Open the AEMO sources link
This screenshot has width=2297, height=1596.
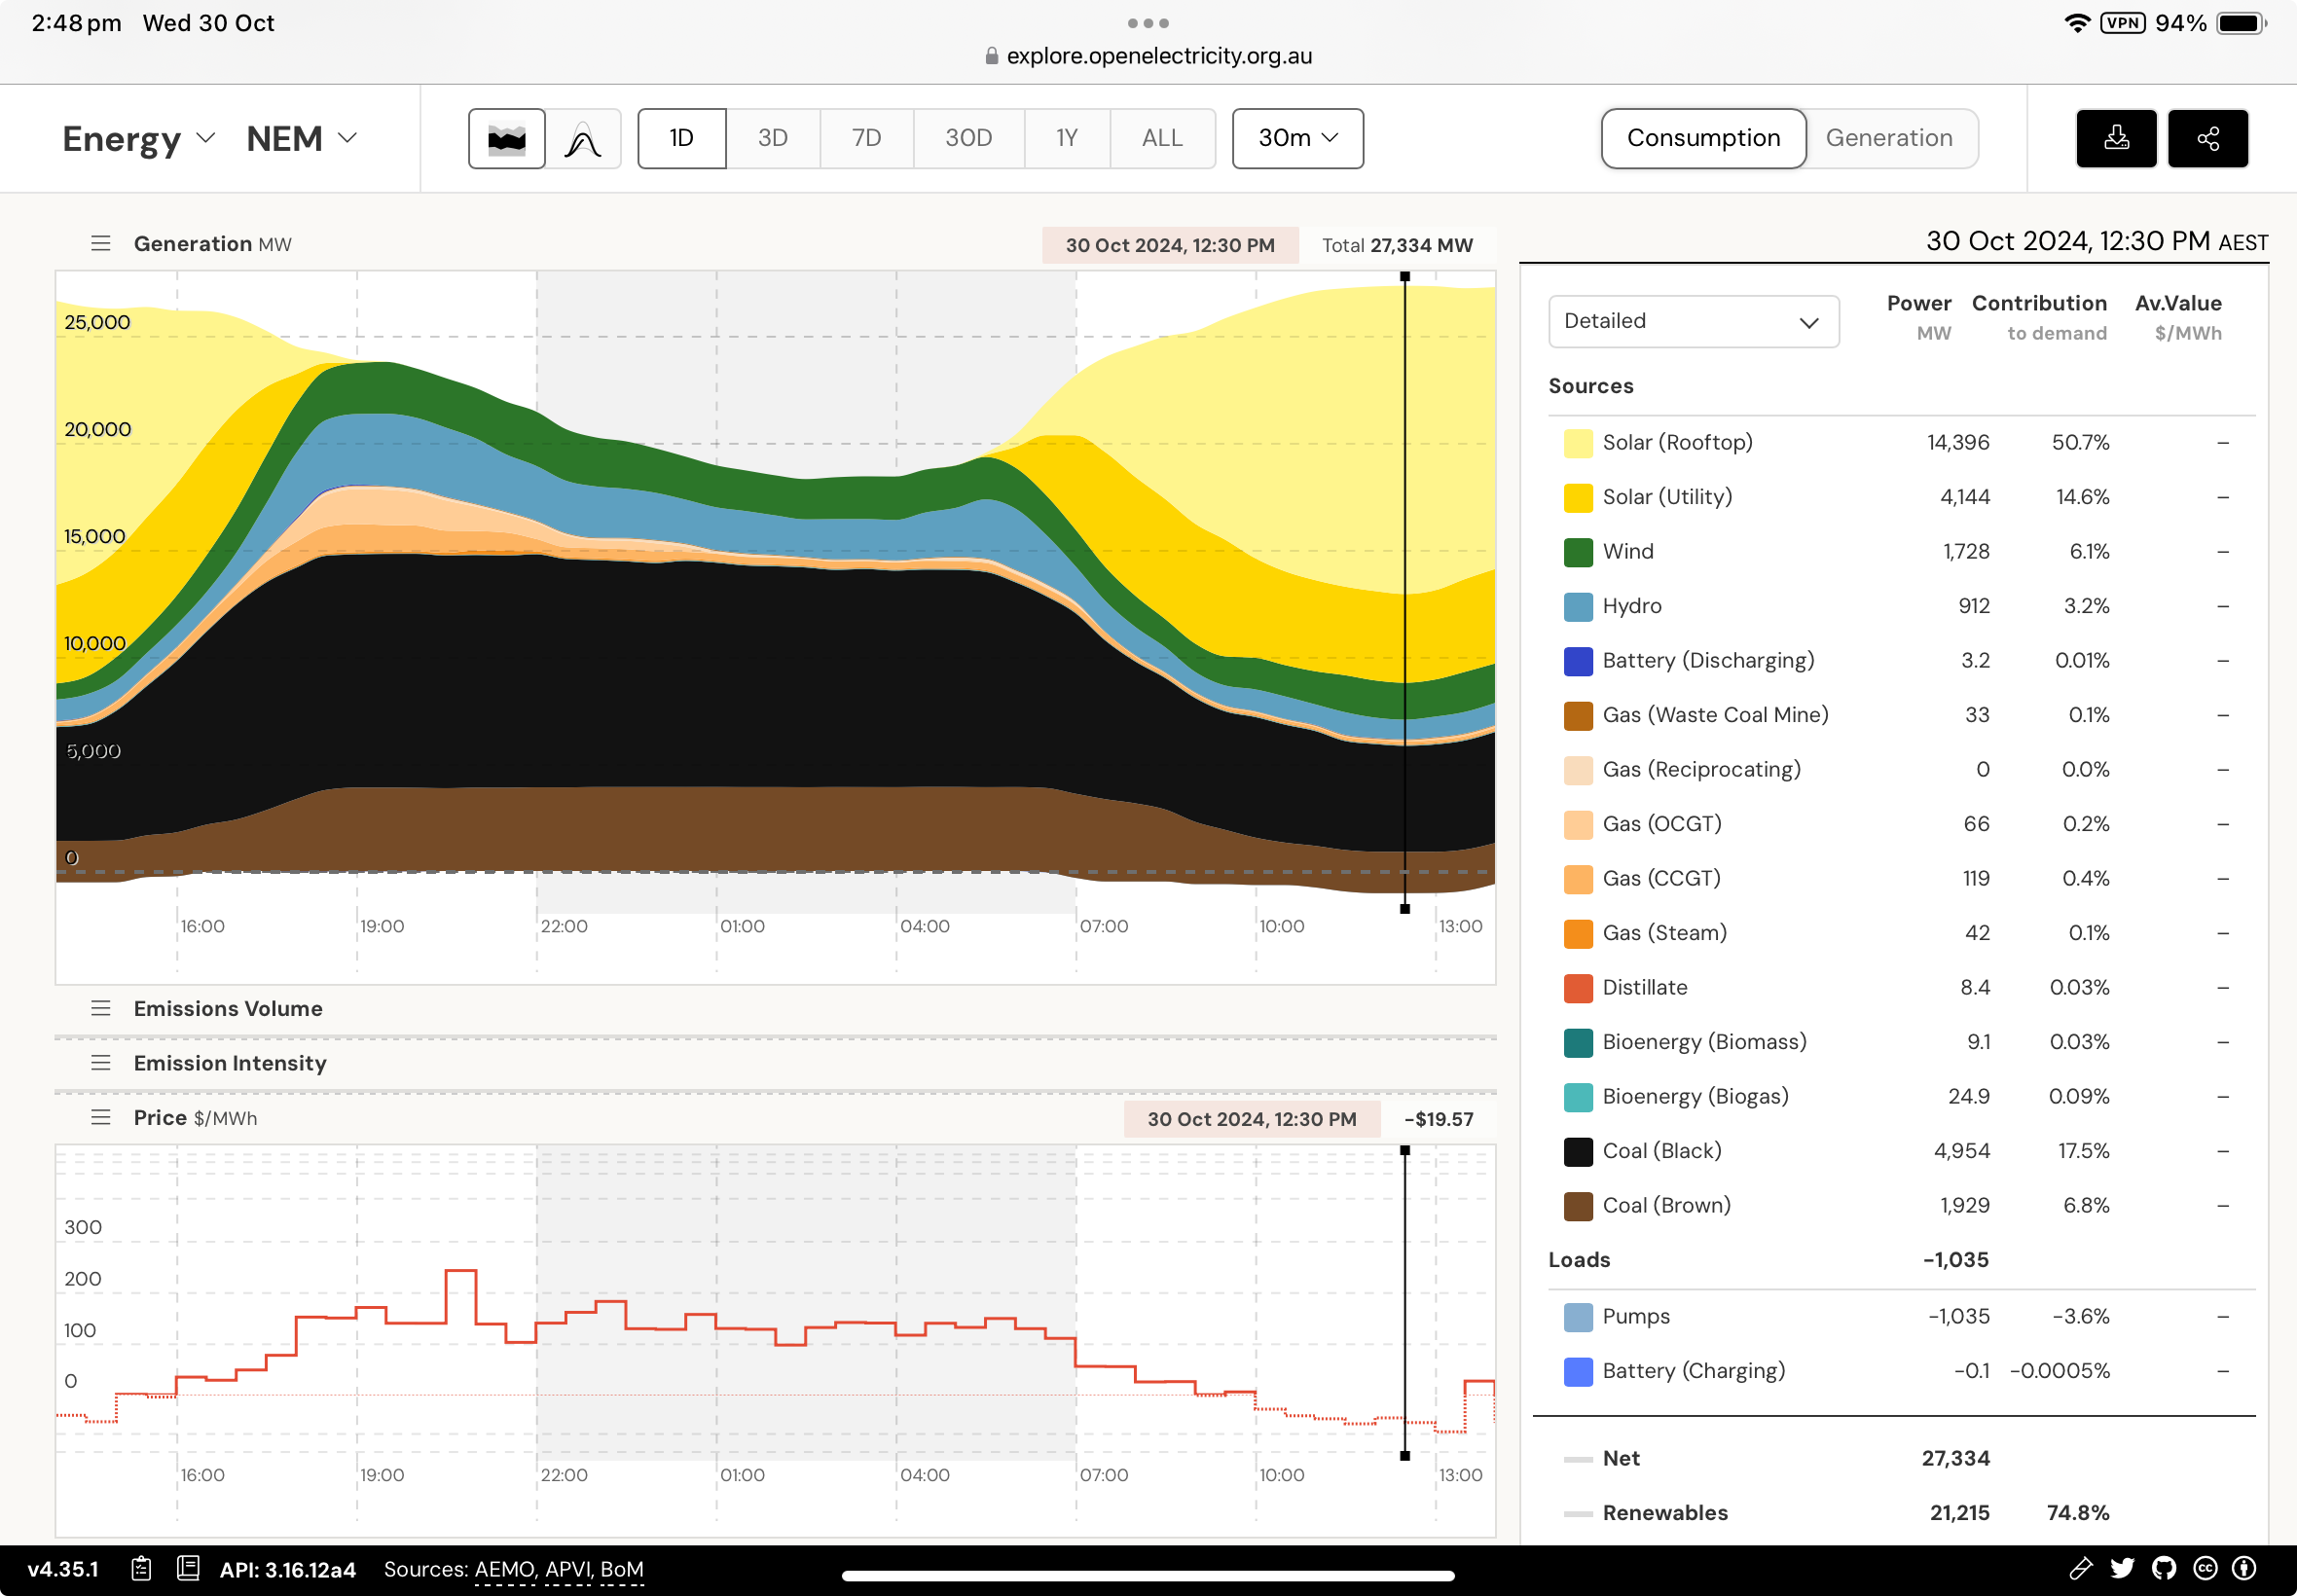coord(505,1569)
